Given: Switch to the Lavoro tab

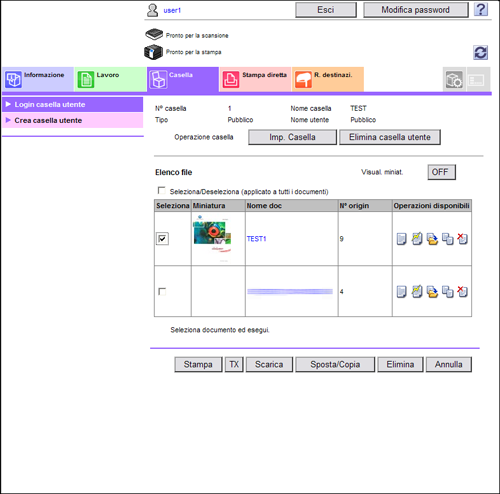Looking at the screenshot, I should (110, 79).
